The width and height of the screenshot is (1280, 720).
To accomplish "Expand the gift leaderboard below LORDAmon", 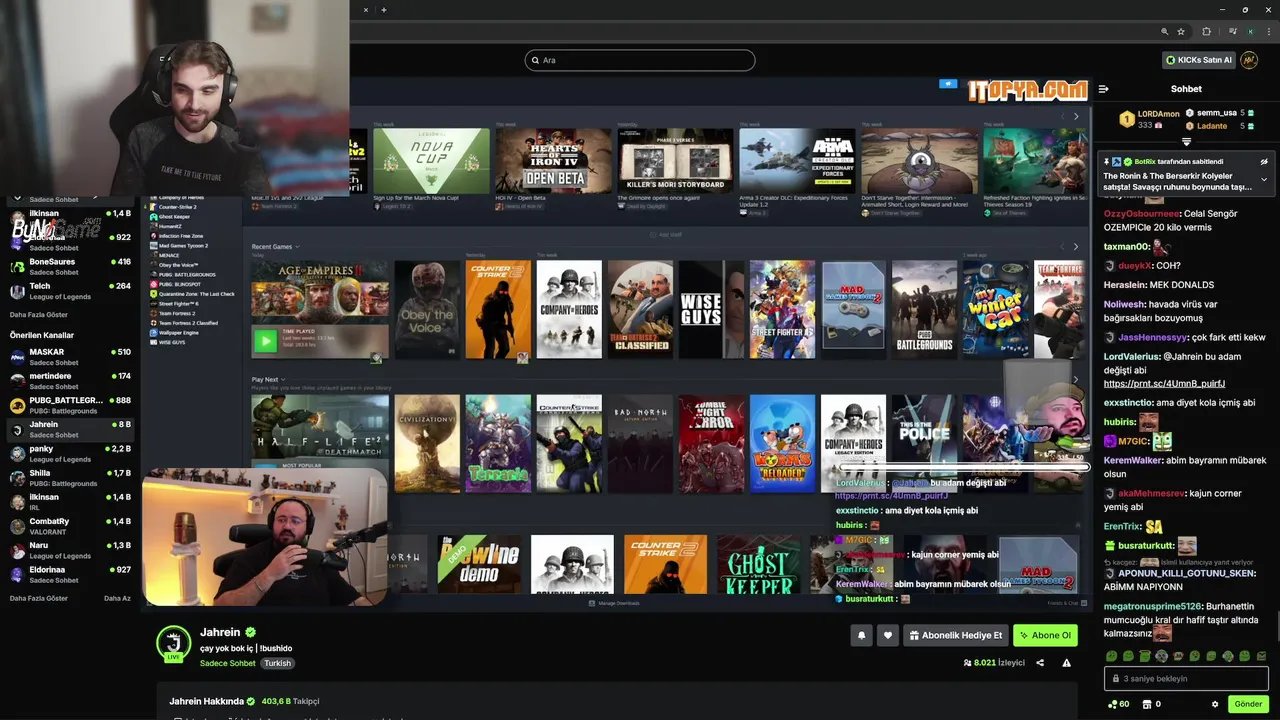I will (x=1187, y=142).
